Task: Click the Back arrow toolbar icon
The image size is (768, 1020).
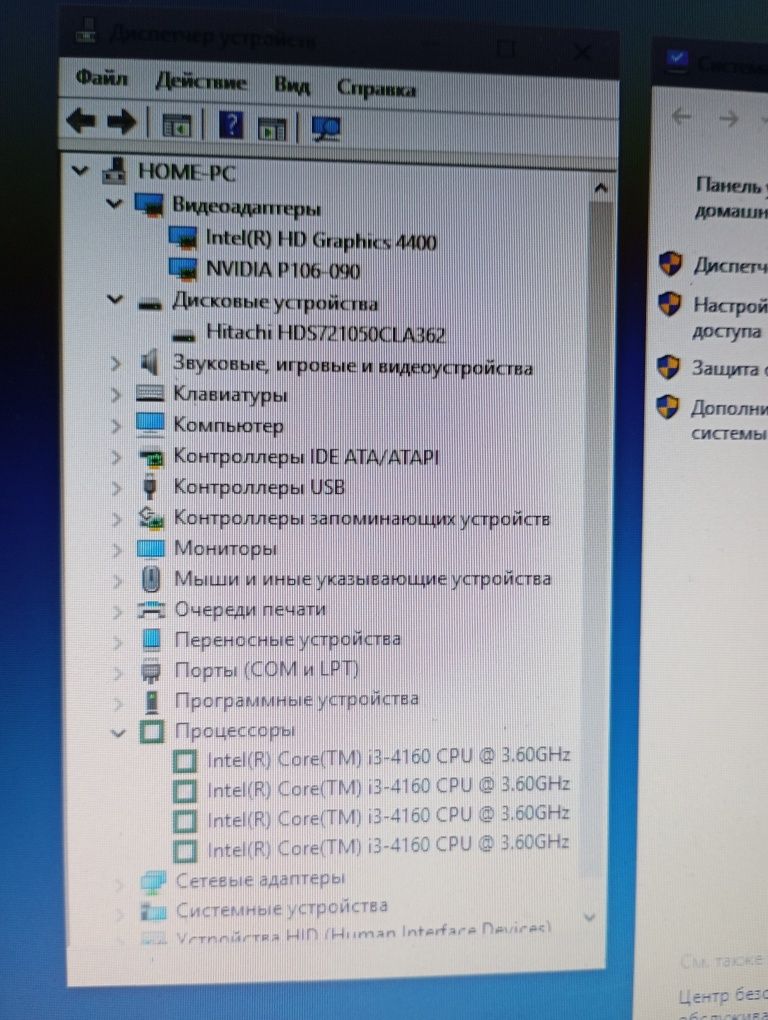Action: [82, 121]
